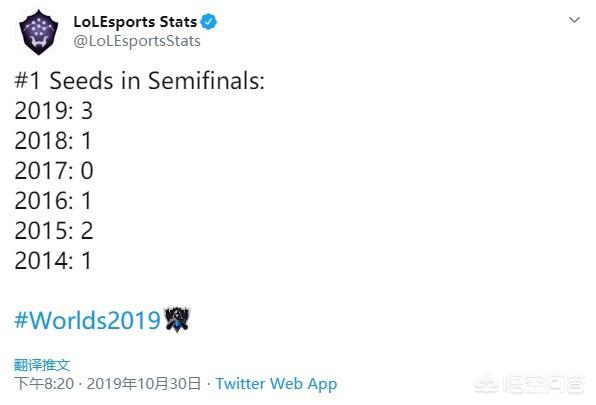Click the 翻译推文 translate tweet link
This screenshot has height=405, width=596.
42,365
